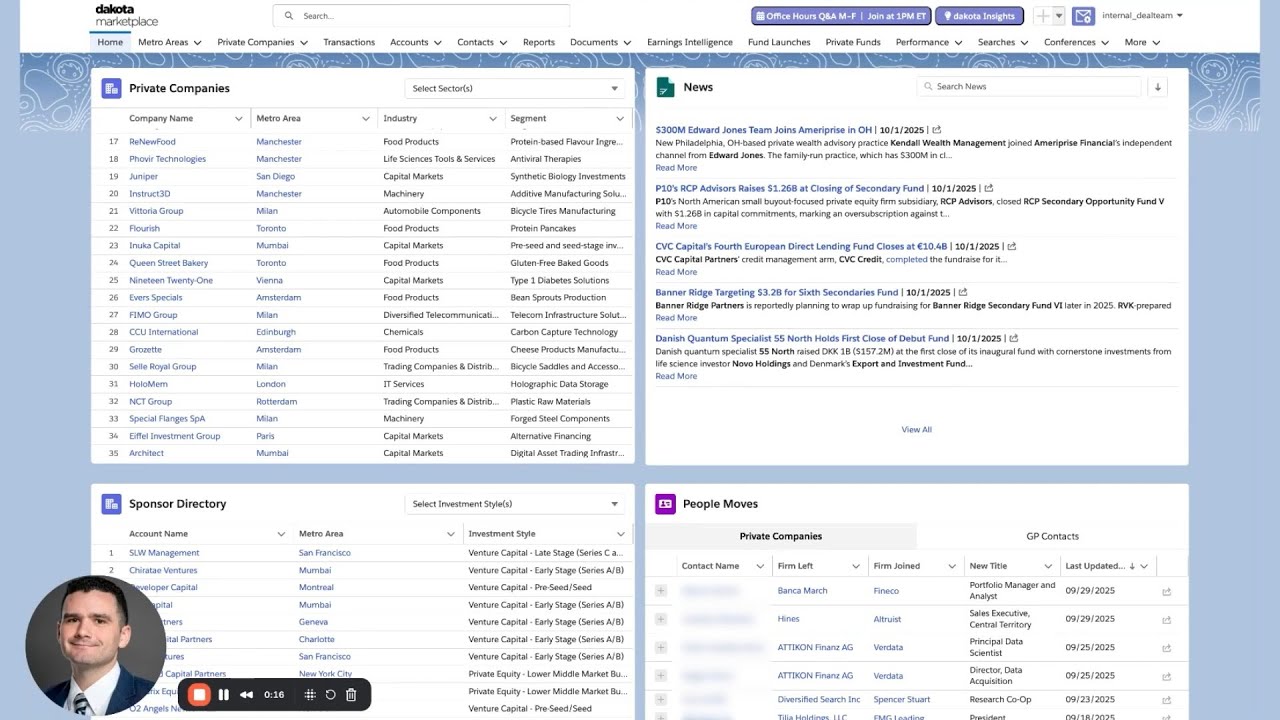Click the Private Companies panel icon
The height and width of the screenshot is (720, 1280).
(x=111, y=88)
